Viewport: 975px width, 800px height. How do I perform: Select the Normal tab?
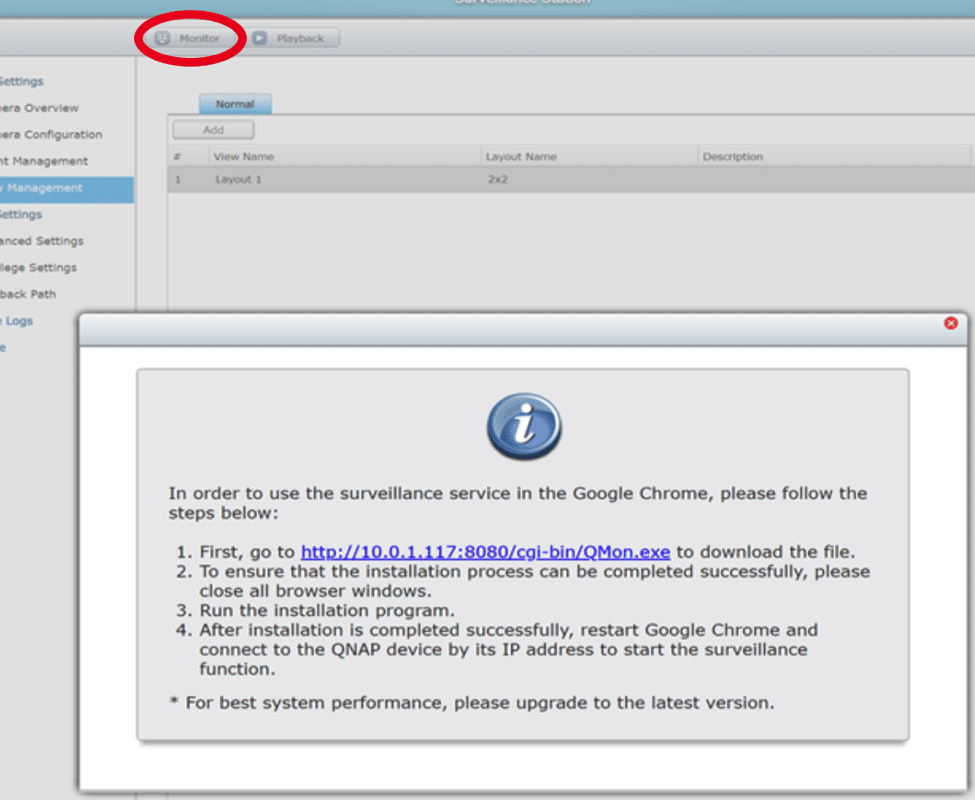[235, 104]
